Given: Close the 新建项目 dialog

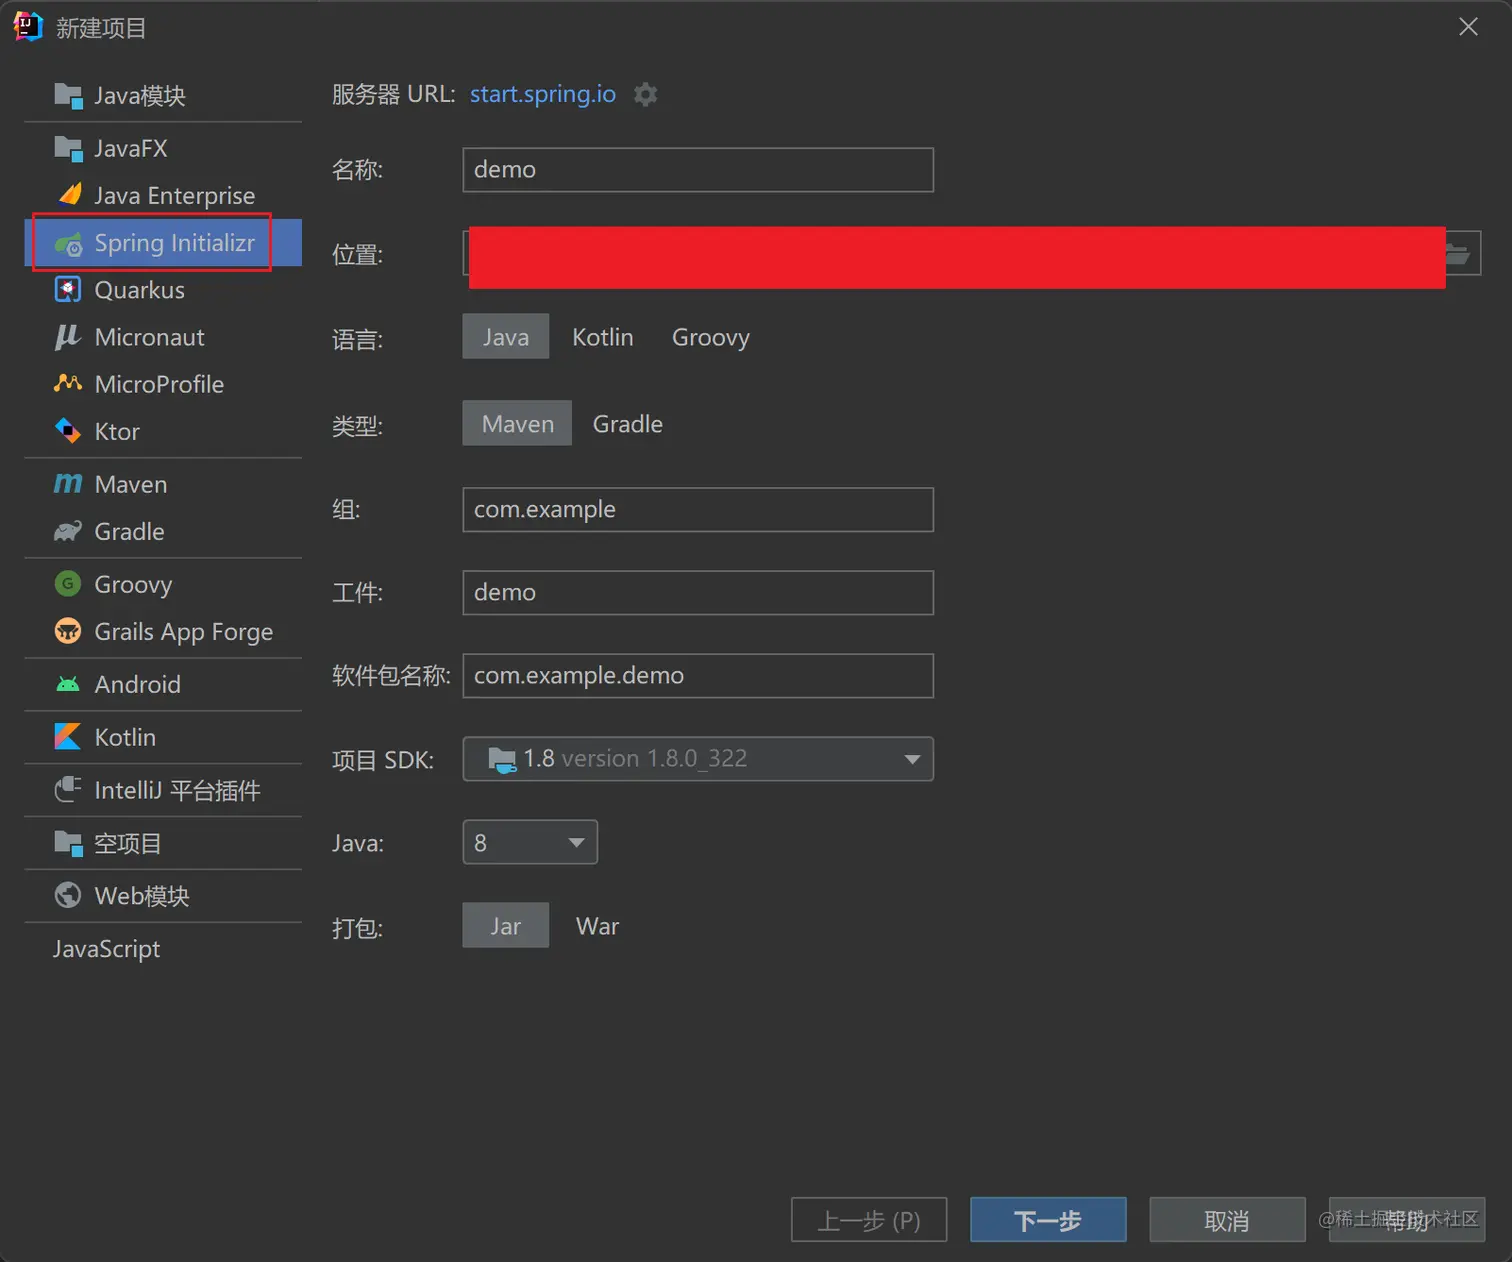Looking at the screenshot, I should click(1468, 27).
